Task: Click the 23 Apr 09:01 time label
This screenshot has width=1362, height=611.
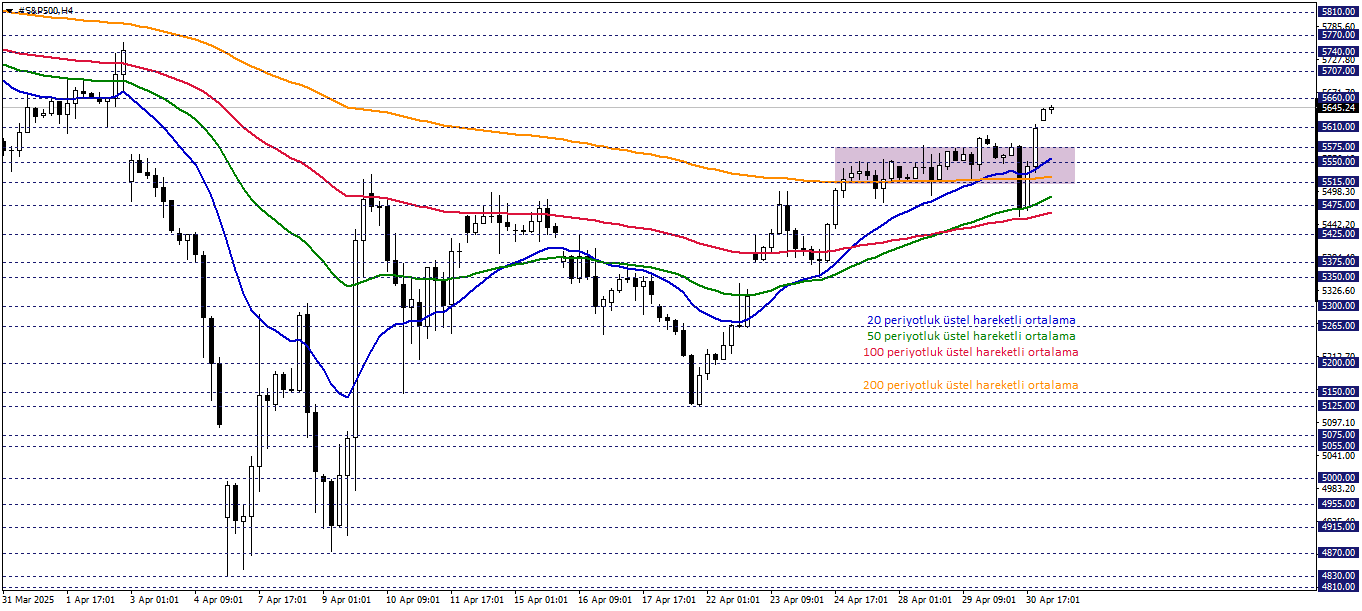Action: coord(797,601)
